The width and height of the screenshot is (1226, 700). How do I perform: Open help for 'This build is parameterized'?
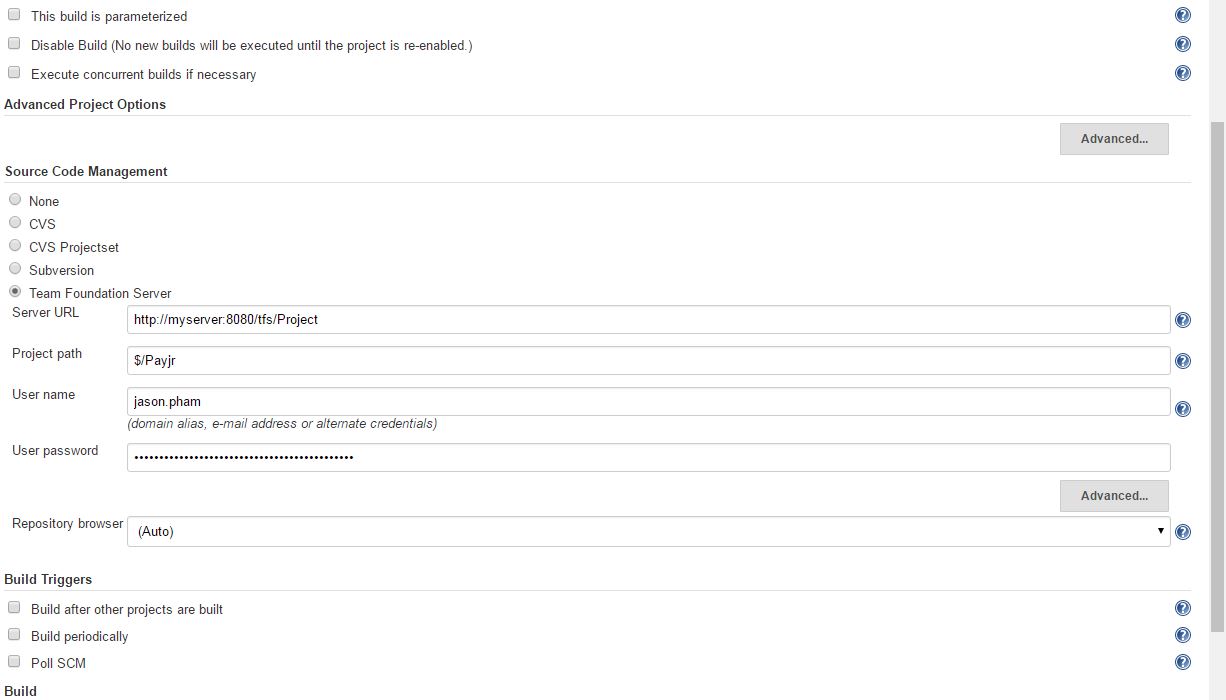(1183, 15)
